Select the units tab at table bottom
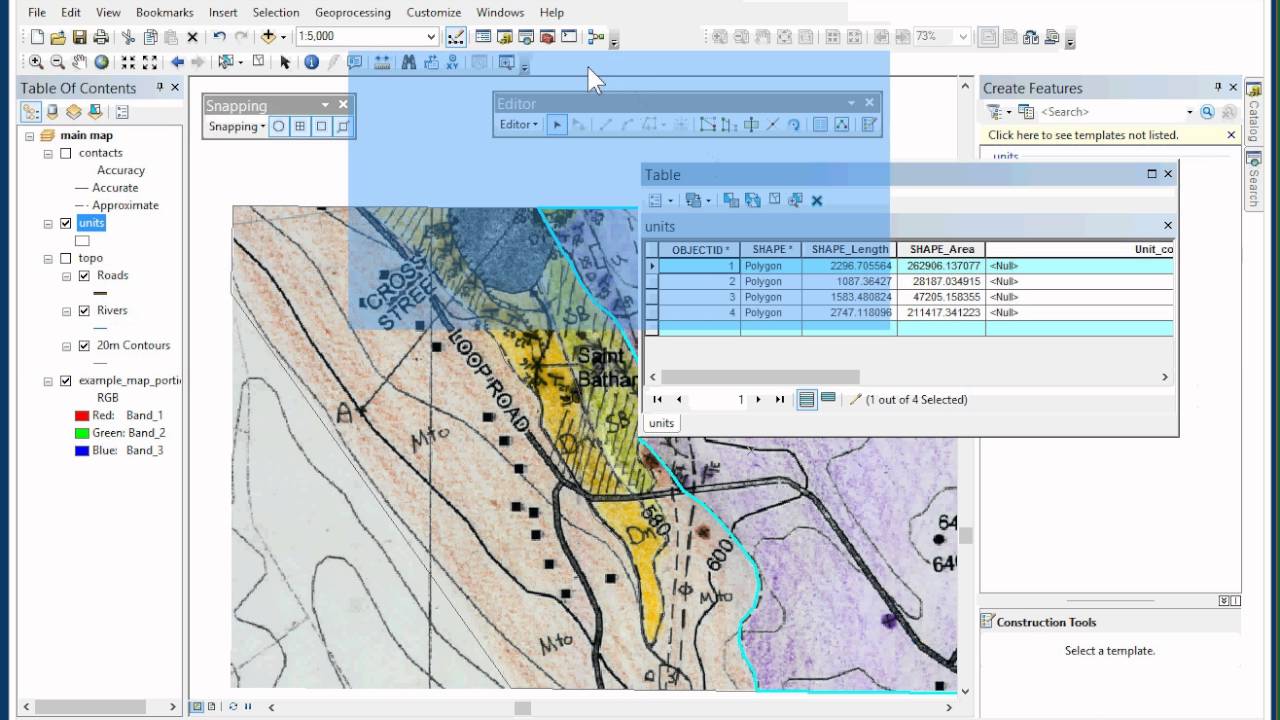Screen dimensions: 1280x720 coord(661,423)
